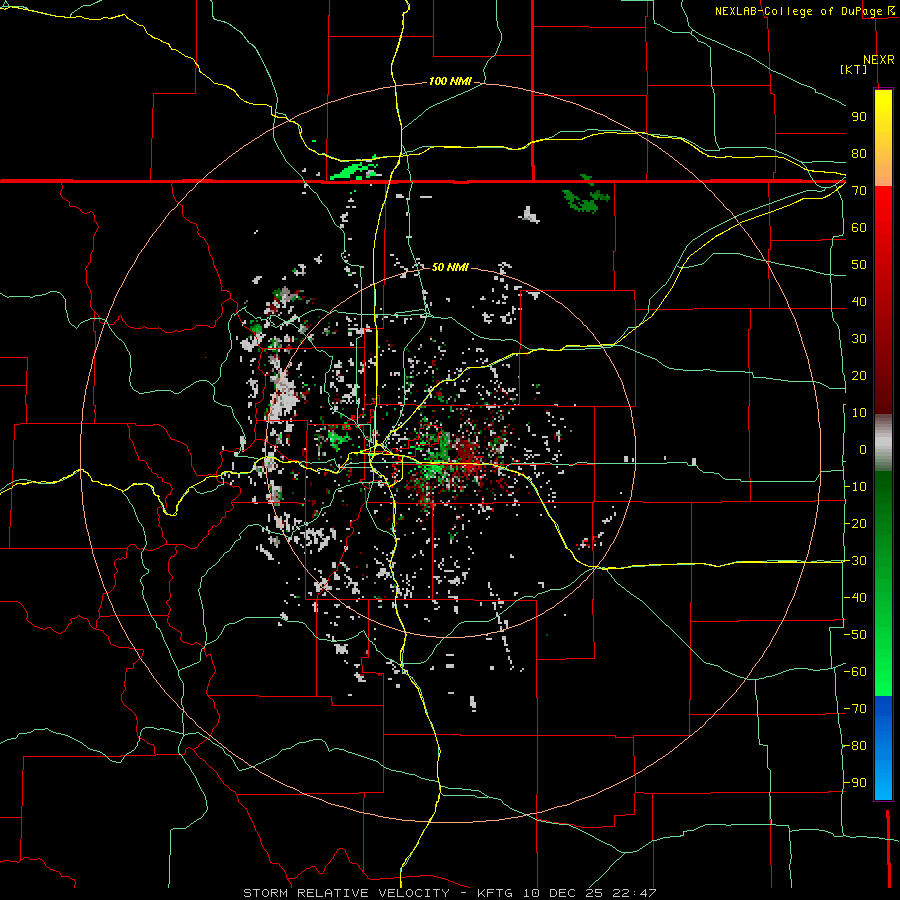Click the 90 knot label on the velocity scale

[x=859, y=117]
